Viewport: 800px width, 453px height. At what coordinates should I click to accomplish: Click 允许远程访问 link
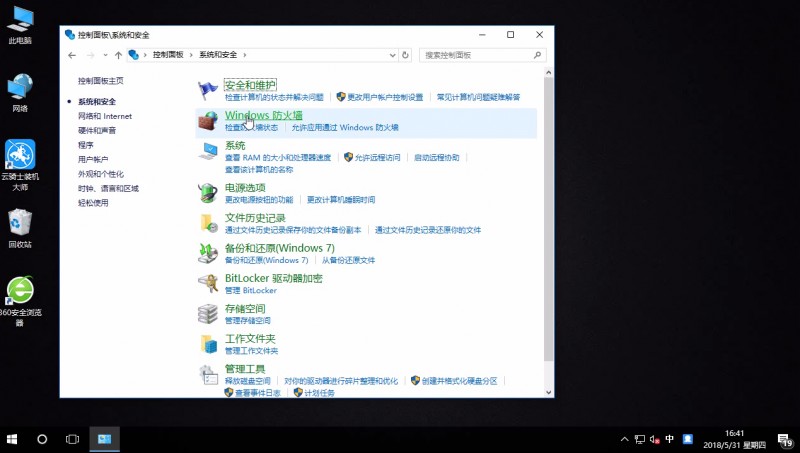[x=378, y=158]
